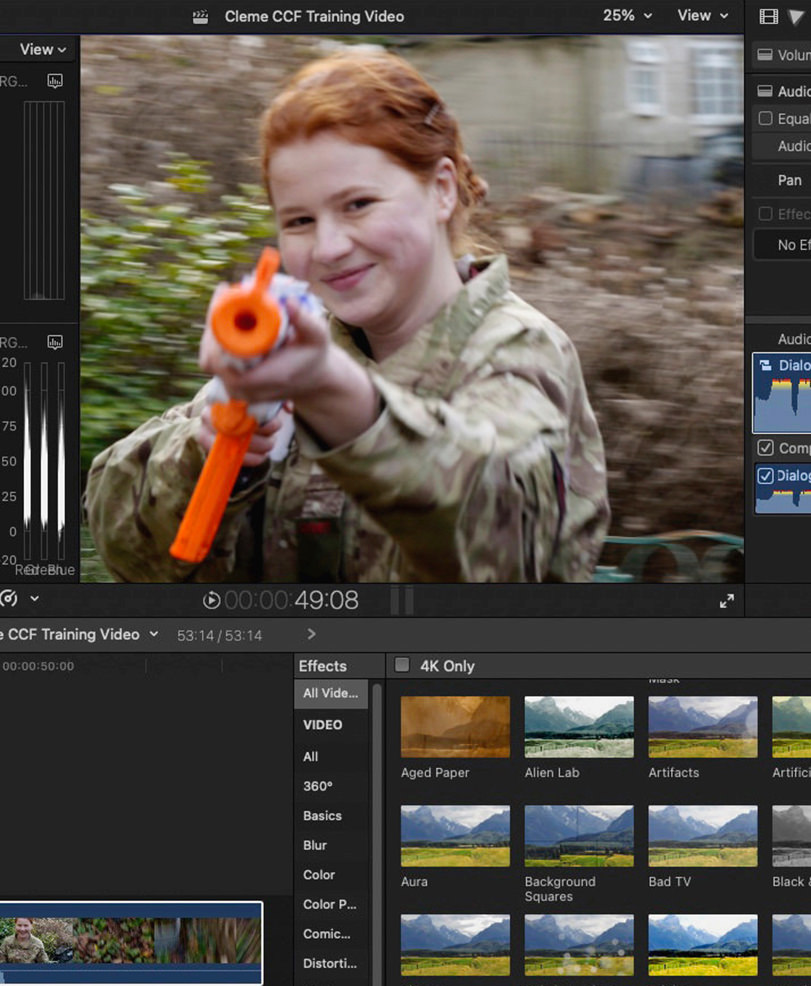Image resolution: width=811 pixels, height=986 pixels.
Task: Select the Alien Lab effect thumbnail
Action: (x=579, y=727)
